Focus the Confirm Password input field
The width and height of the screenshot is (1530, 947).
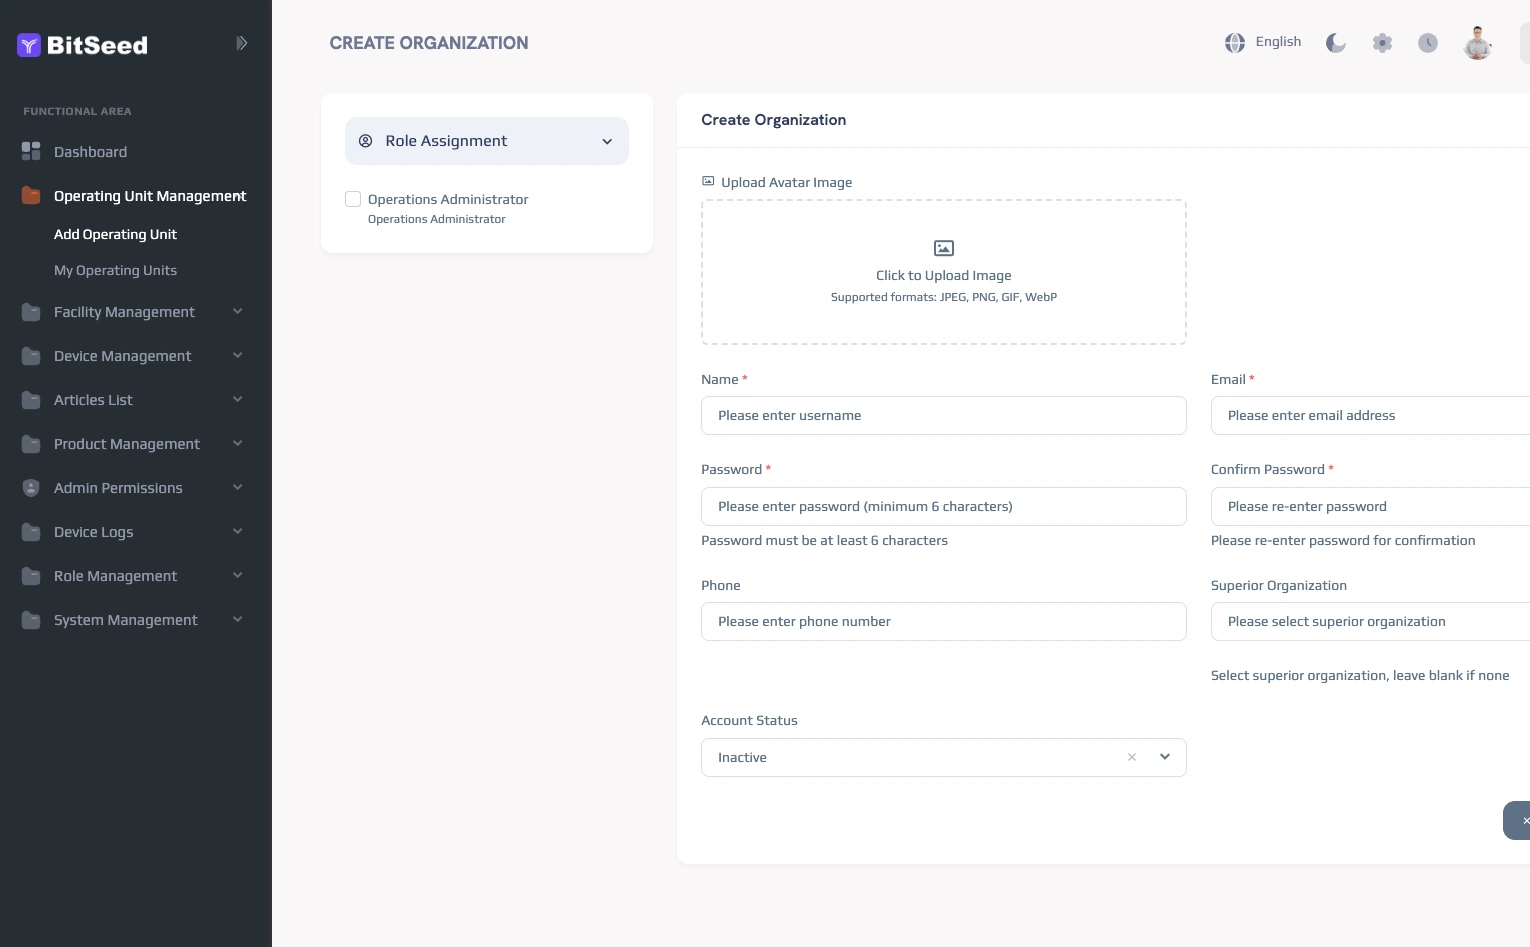coord(1370,507)
